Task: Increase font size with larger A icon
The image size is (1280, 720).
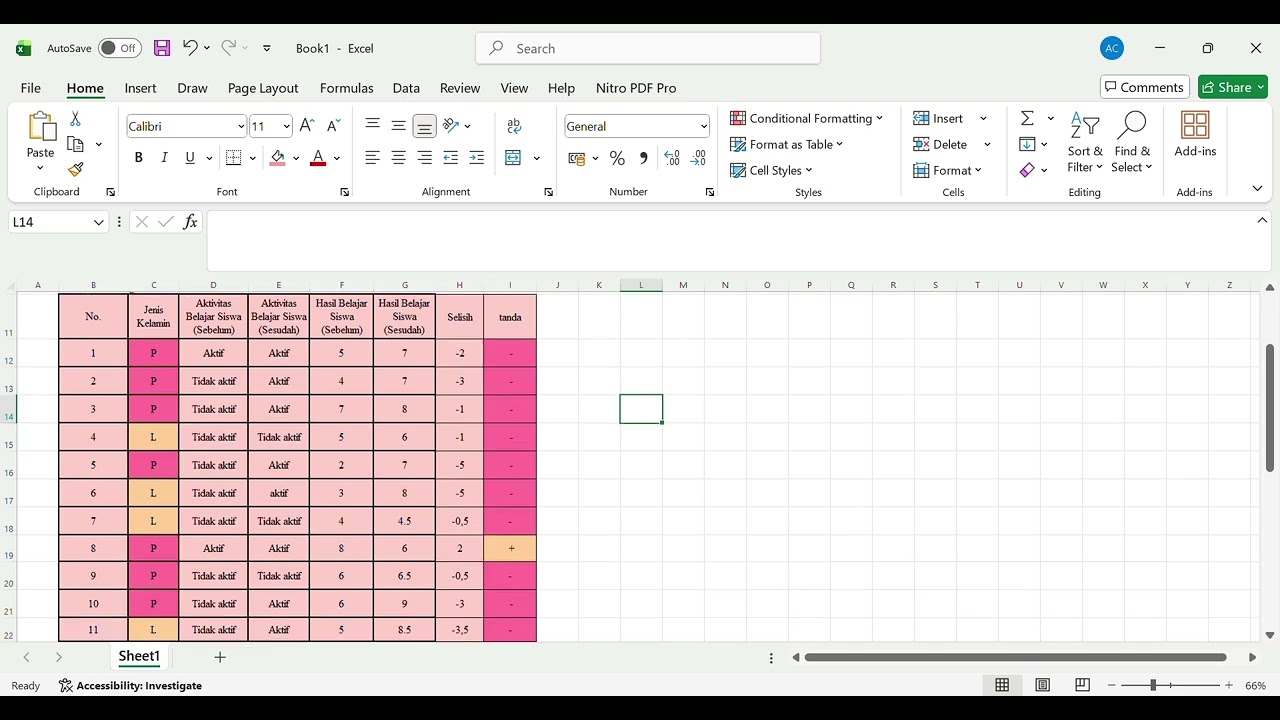Action: (x=307, y=126)
